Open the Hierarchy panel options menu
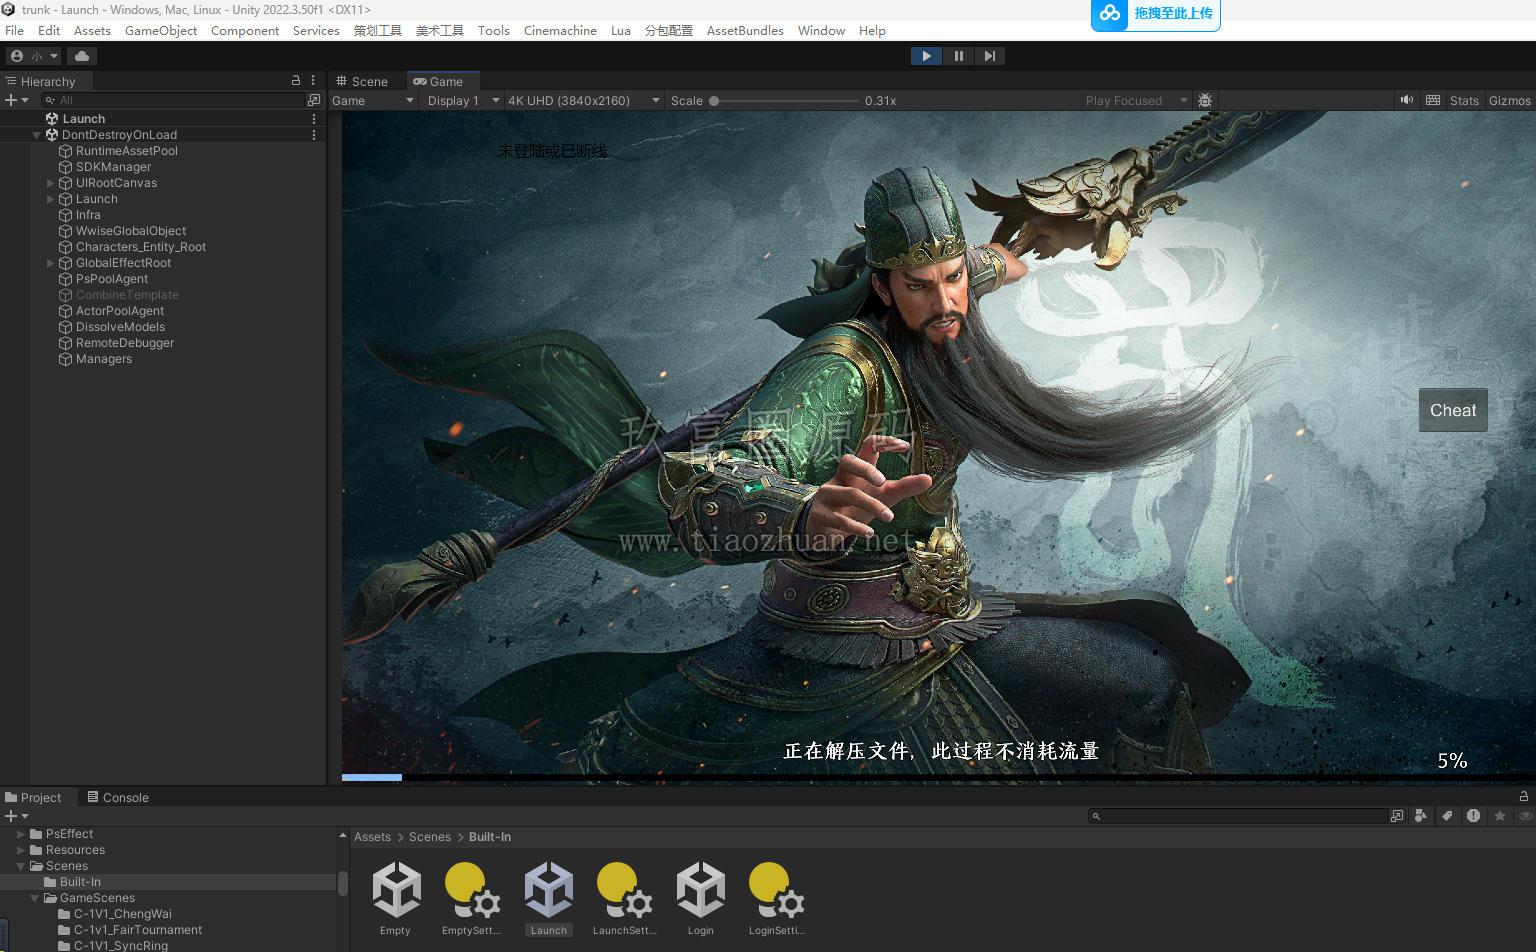The width and height of the screenshot is (1536, 952). tap(313, 80)
